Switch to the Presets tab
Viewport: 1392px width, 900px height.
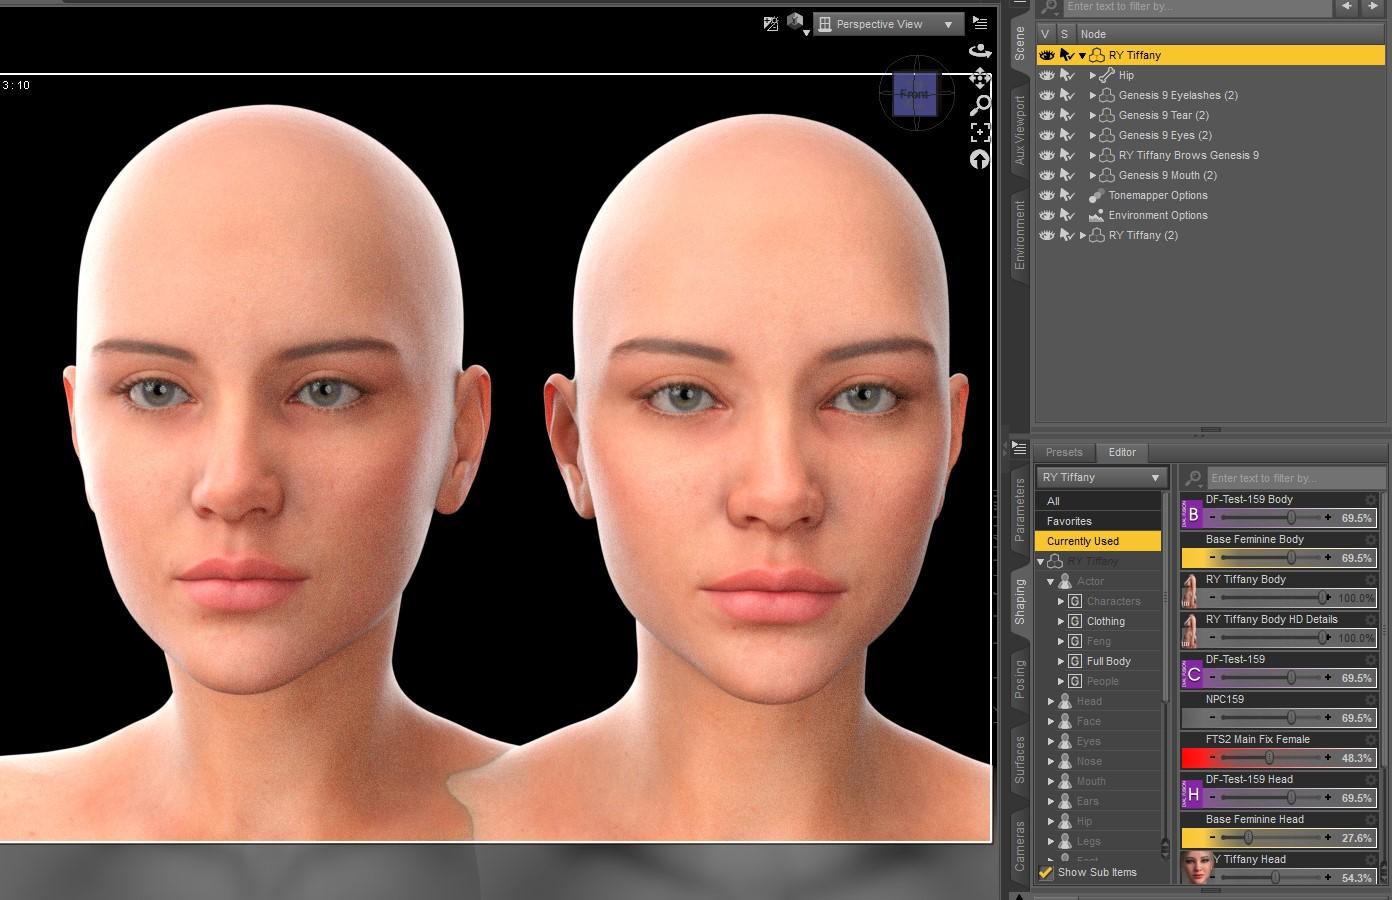click(x=1064, y=452)
